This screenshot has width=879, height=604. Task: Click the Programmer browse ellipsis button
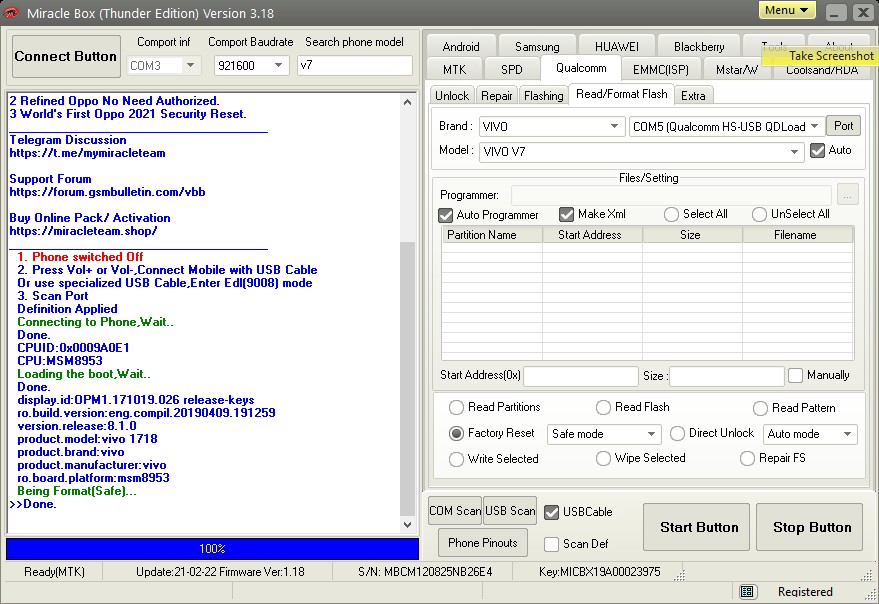(847, 195)
